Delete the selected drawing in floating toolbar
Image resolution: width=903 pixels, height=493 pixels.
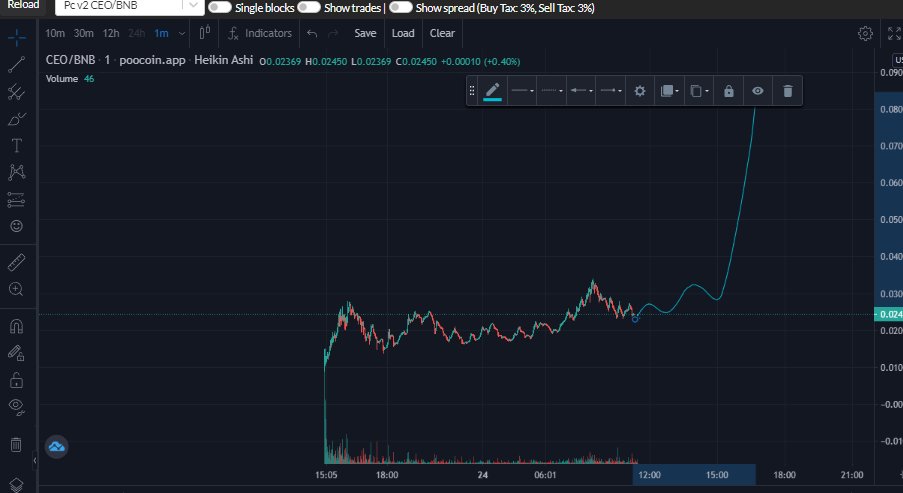tap(788, 91)
